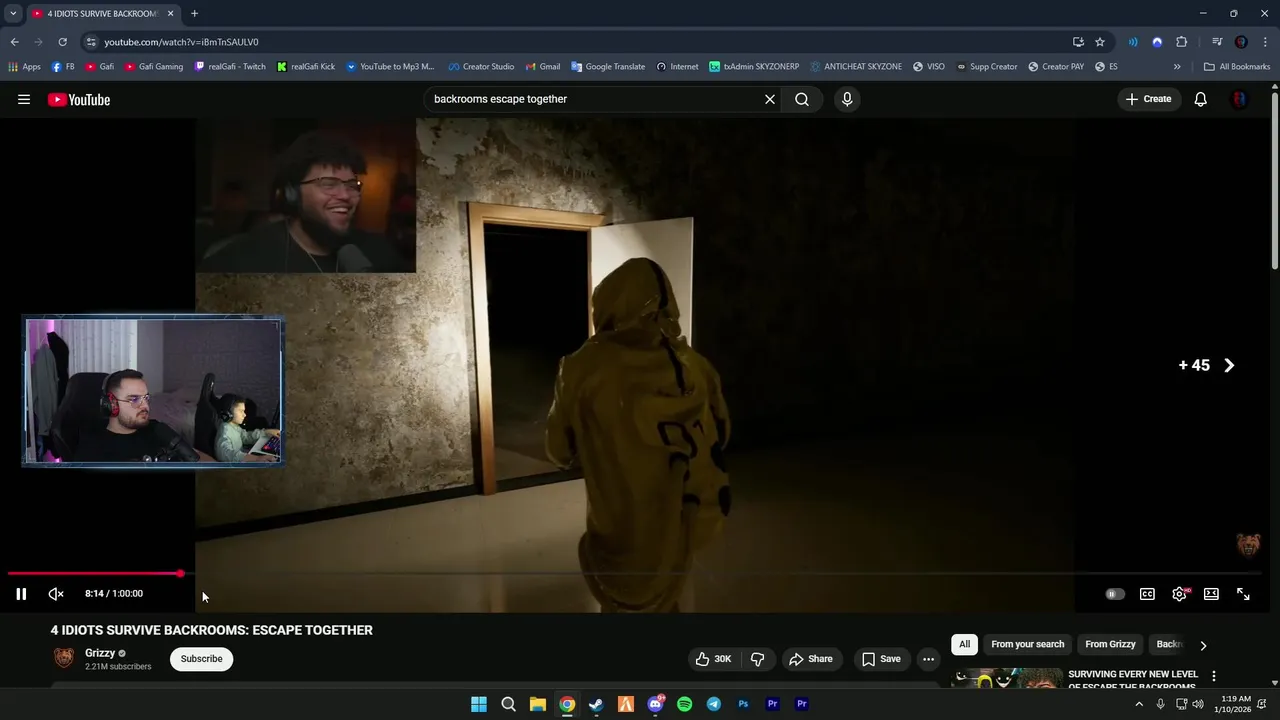Select the From your search chip
Image resolution: width=1280 pixels, height=720 pixels.
pyautogui.click(x=1027, y=644)
